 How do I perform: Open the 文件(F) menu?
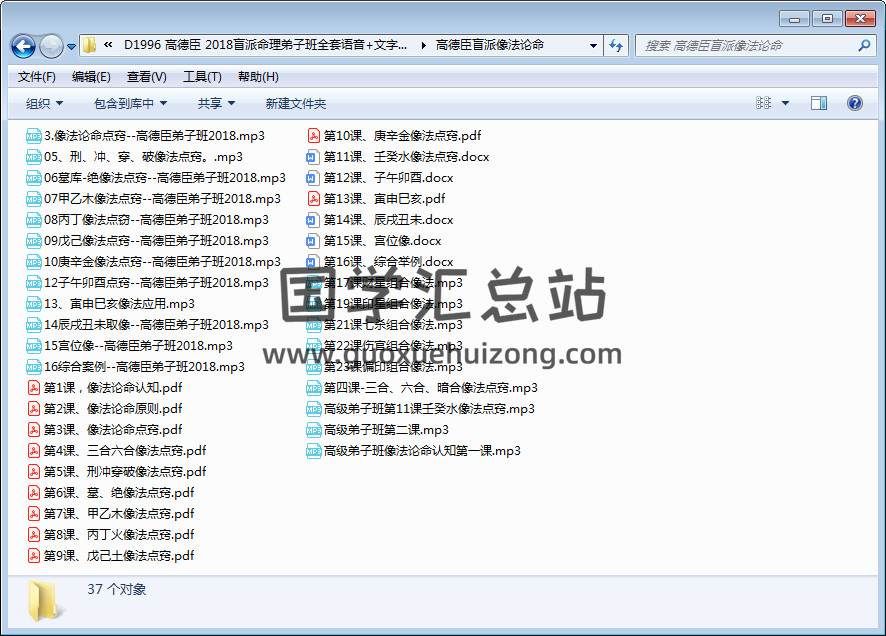point(37,77)
